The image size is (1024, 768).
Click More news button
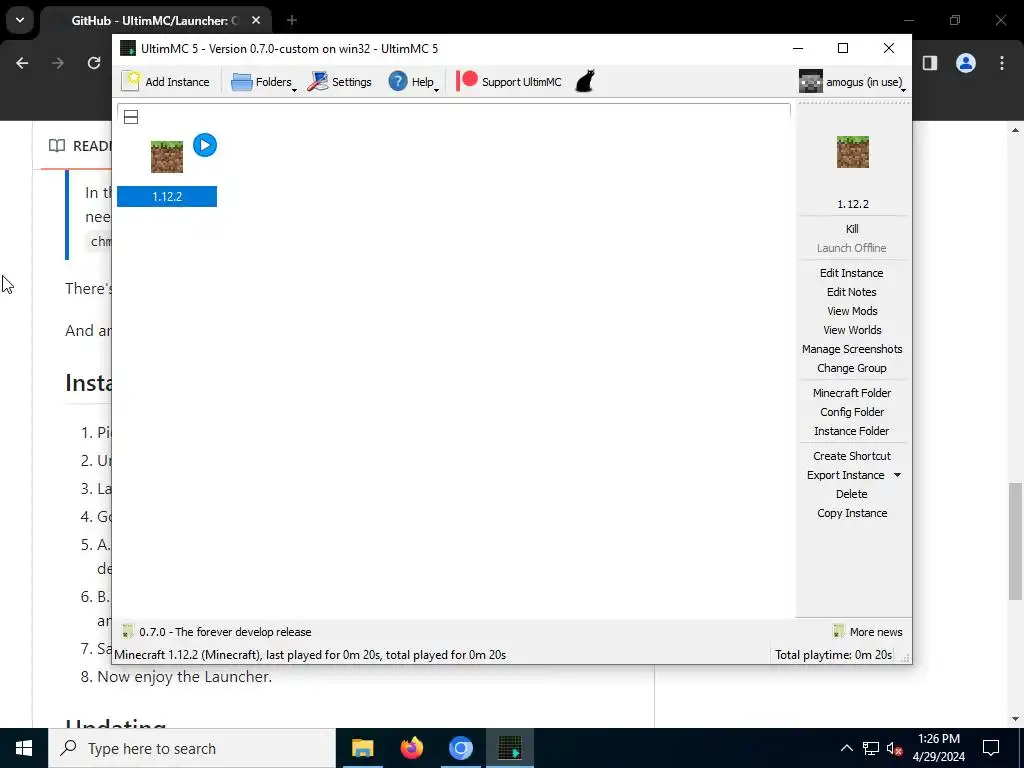(867, 632)
